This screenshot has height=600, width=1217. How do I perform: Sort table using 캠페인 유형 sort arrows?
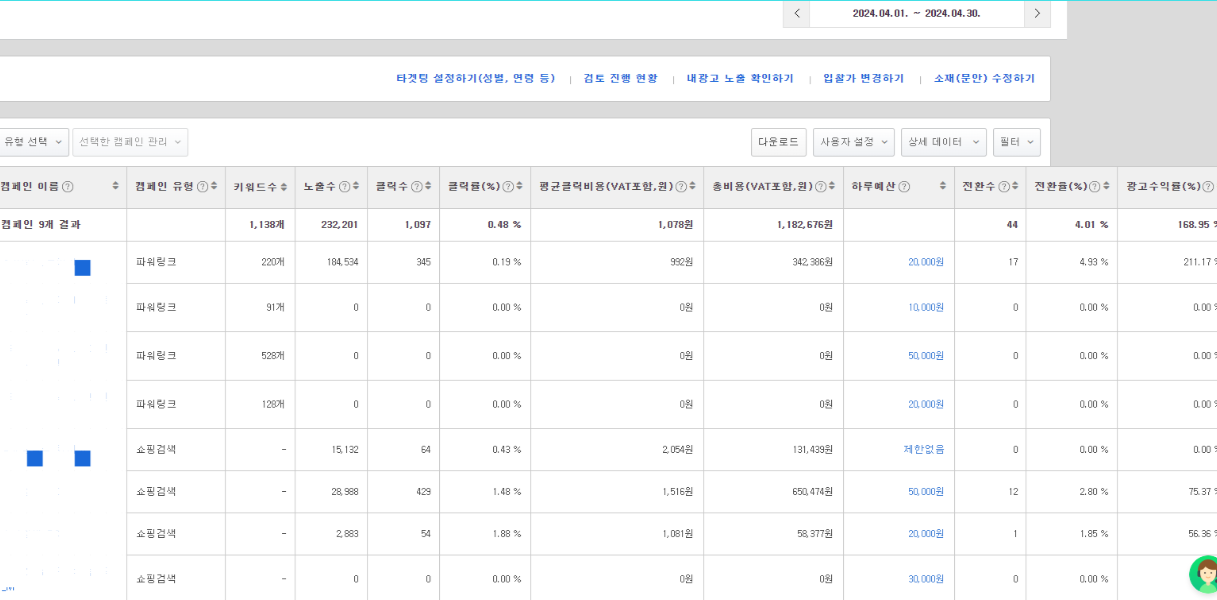214,187
